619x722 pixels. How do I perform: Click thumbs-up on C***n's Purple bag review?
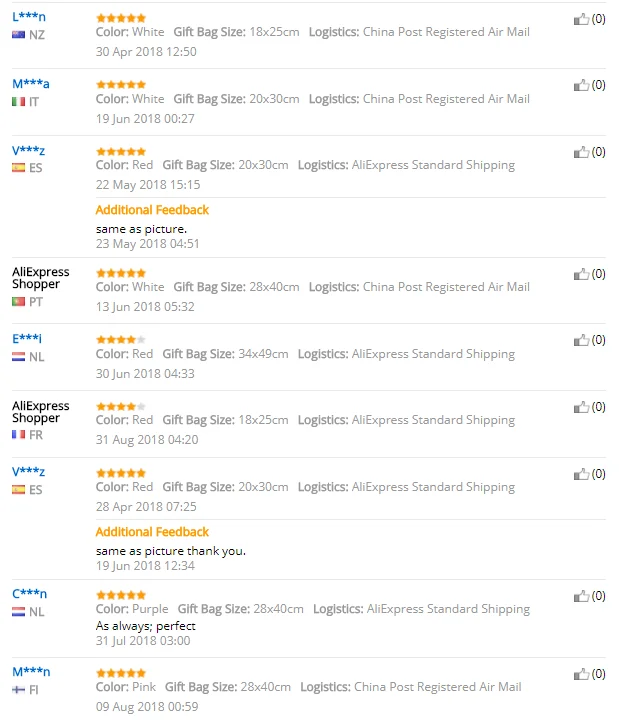tap(581, 596)
